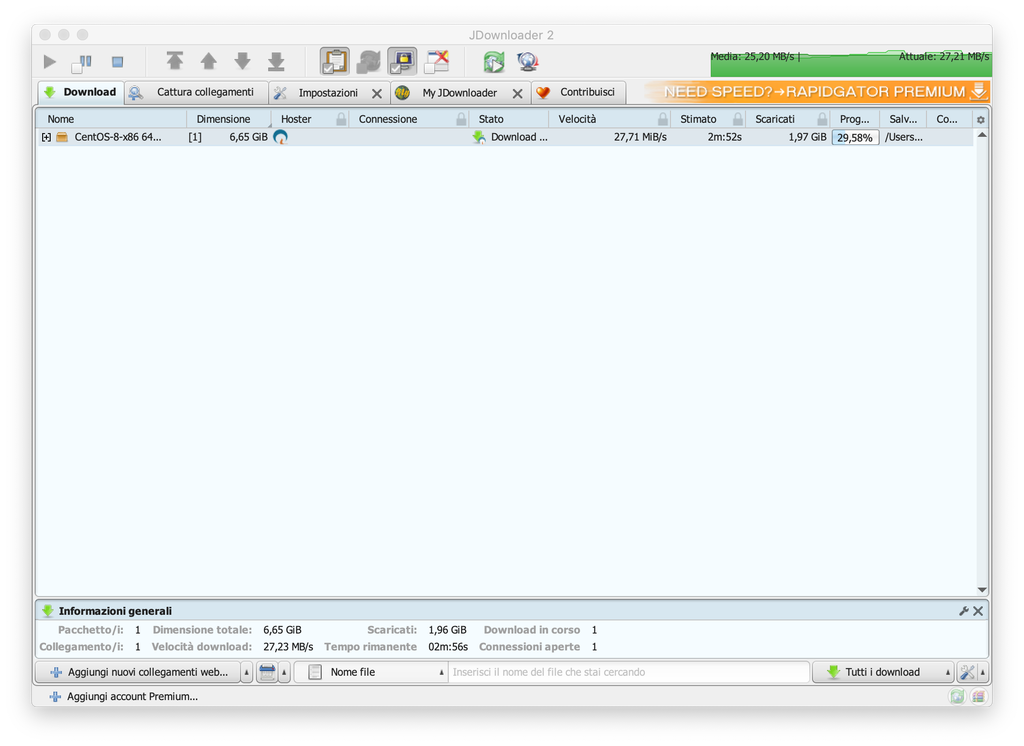
Task: Select the CentOS-8-x86 64... package name
Action: (x=118, y=137)
